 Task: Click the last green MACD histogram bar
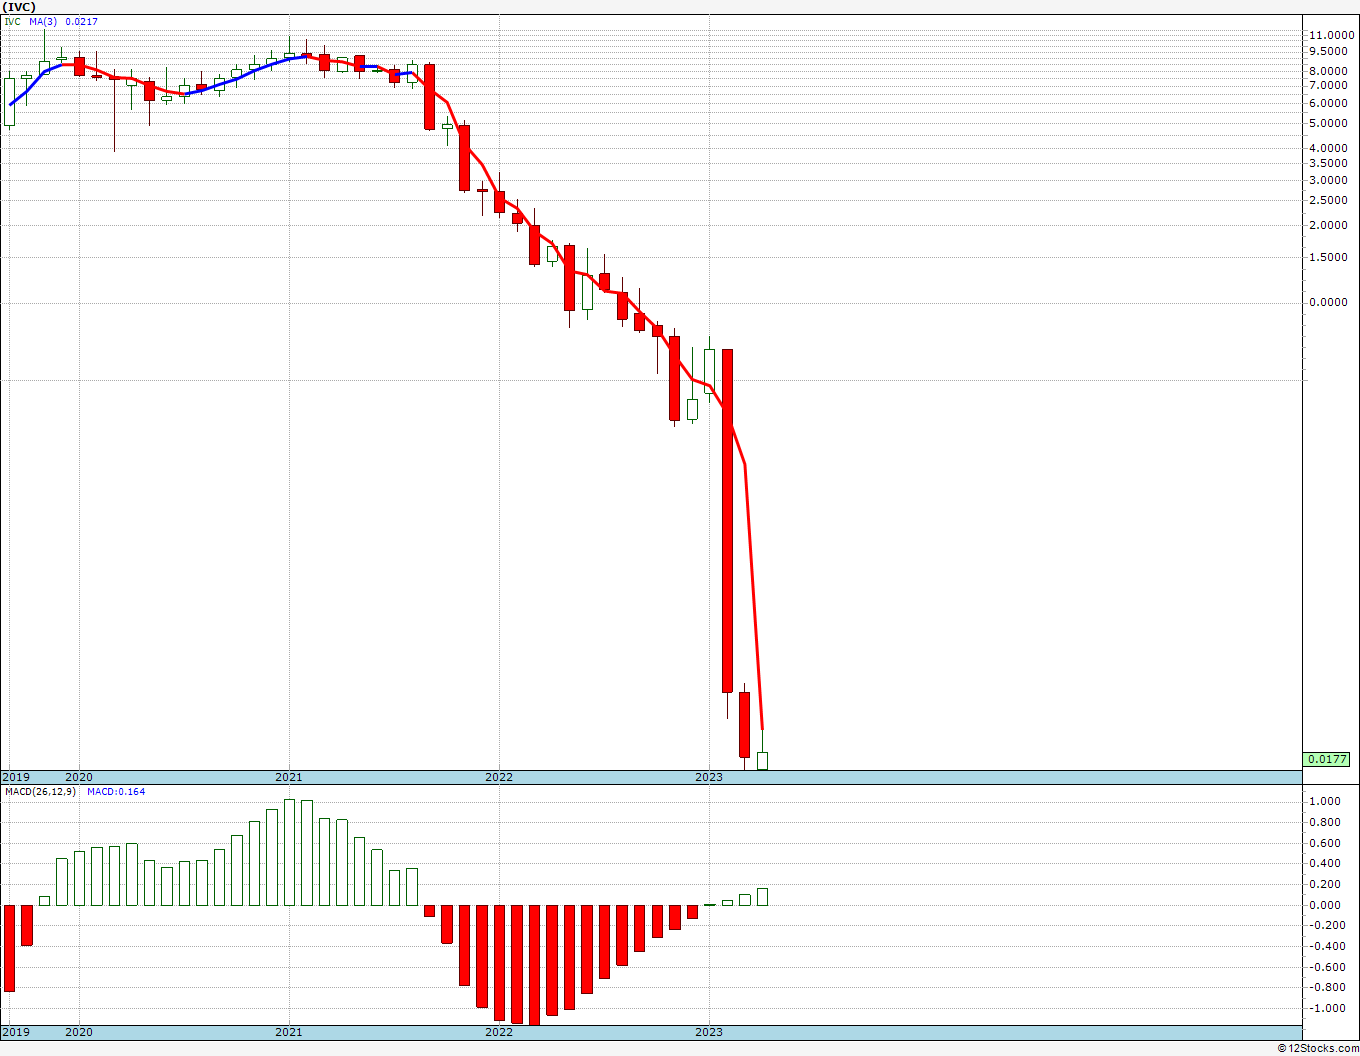pos(762,897)
